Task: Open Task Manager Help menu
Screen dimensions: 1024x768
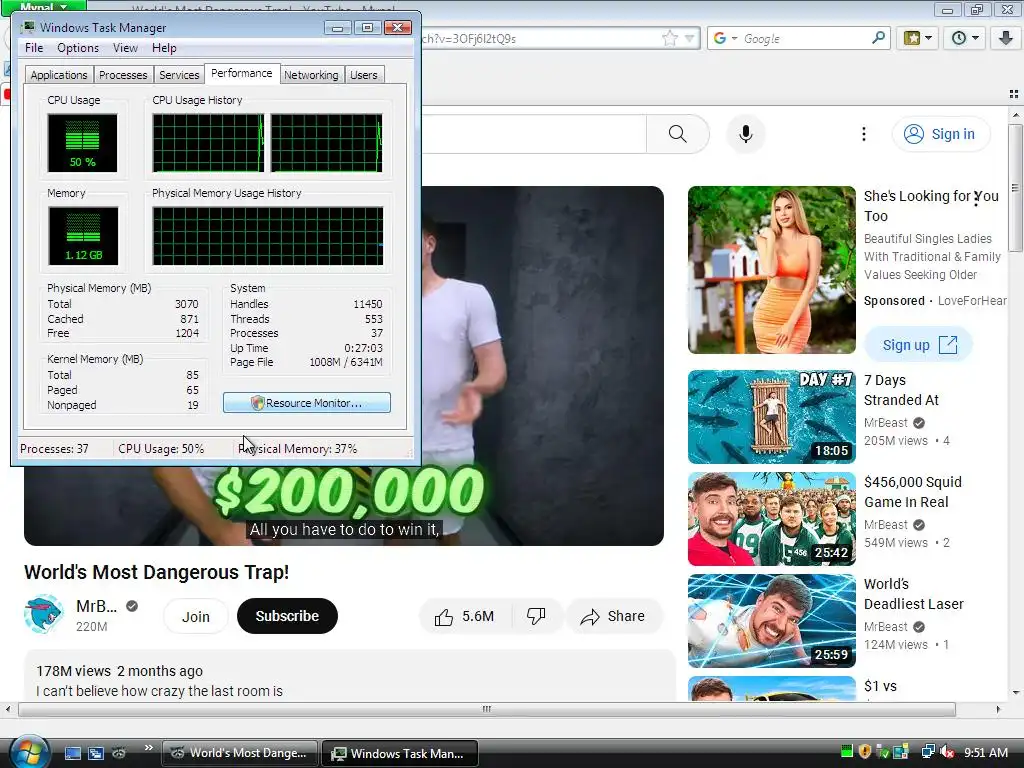Action: (x=164, y=48)
